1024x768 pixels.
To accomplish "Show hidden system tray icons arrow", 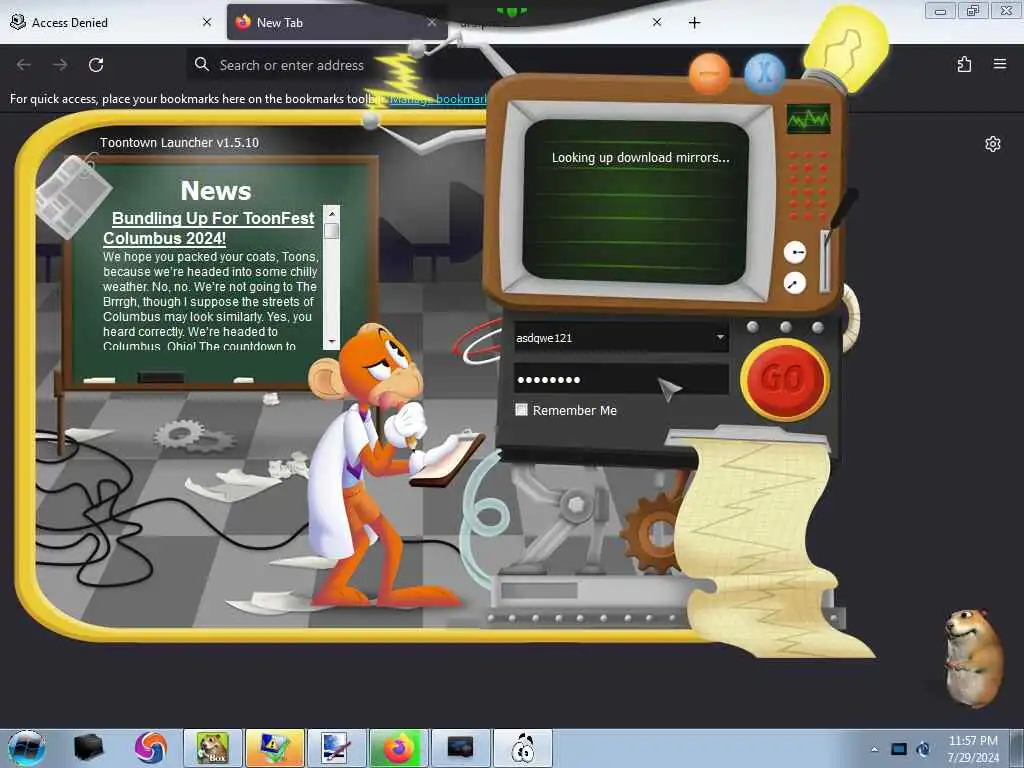I will pyautogui.click(x=874, y=749).
